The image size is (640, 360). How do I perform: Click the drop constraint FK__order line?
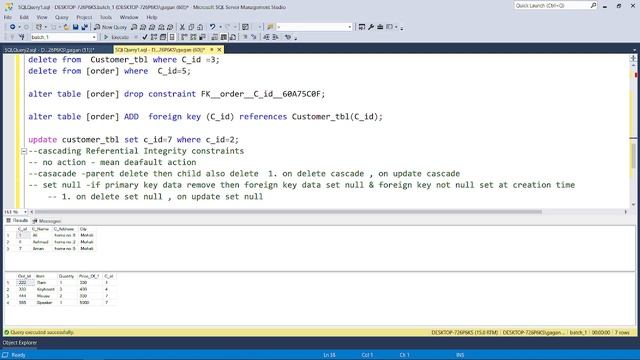tap(177, 94)
